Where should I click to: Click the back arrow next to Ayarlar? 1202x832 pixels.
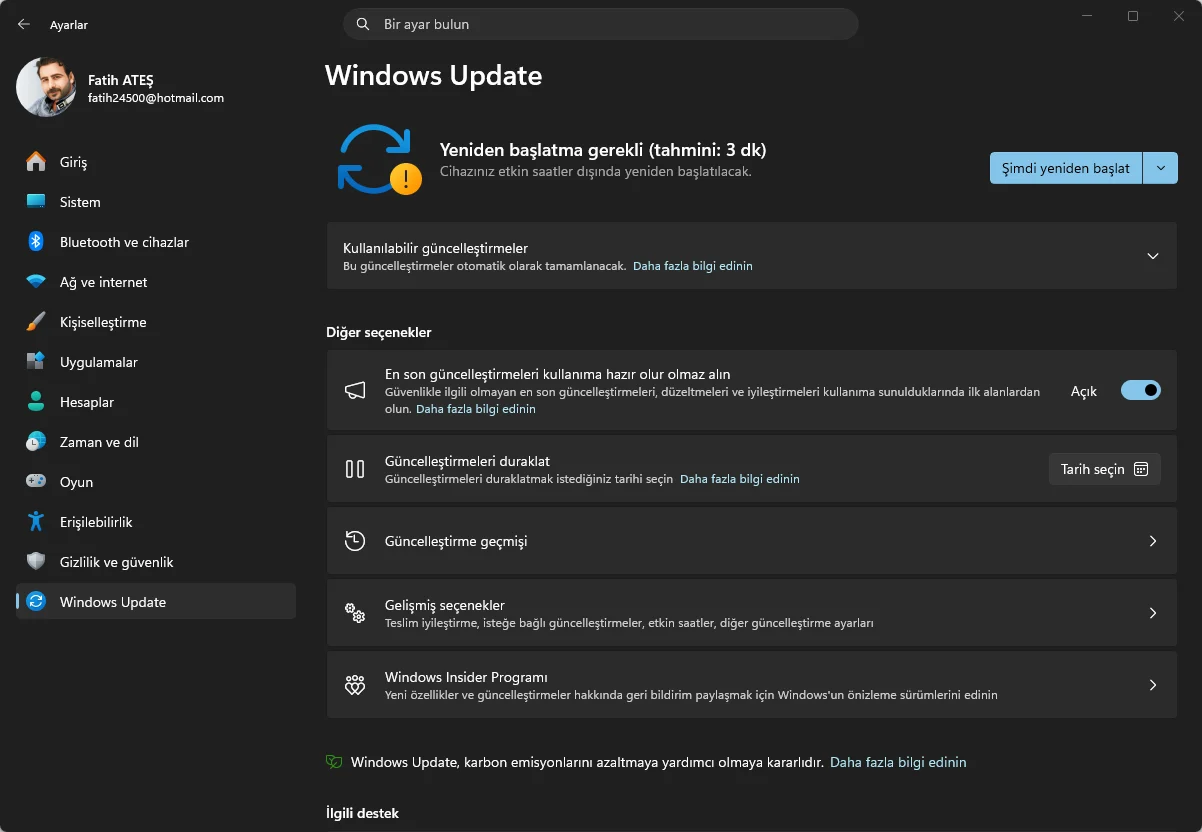point(24,24)
